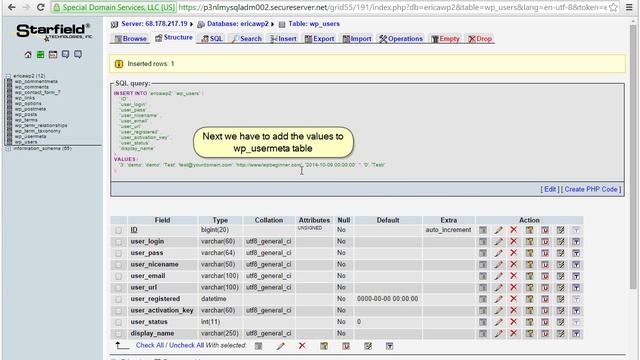Viewport: 640px width, 360px height.
Task: Open the Search tab
Action: (247, 39)
